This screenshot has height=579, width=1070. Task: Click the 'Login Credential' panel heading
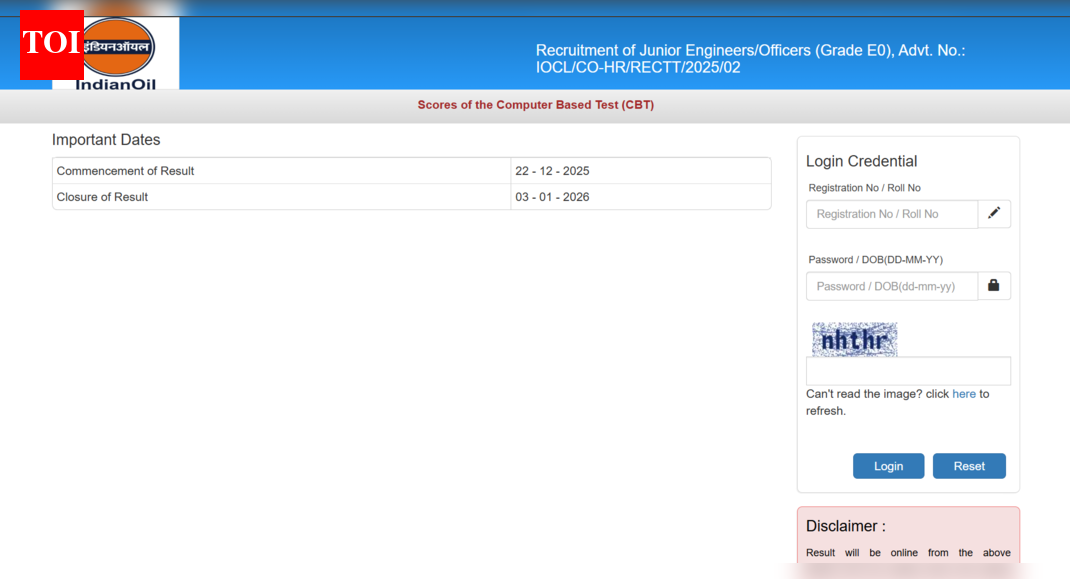pos(860,160)
